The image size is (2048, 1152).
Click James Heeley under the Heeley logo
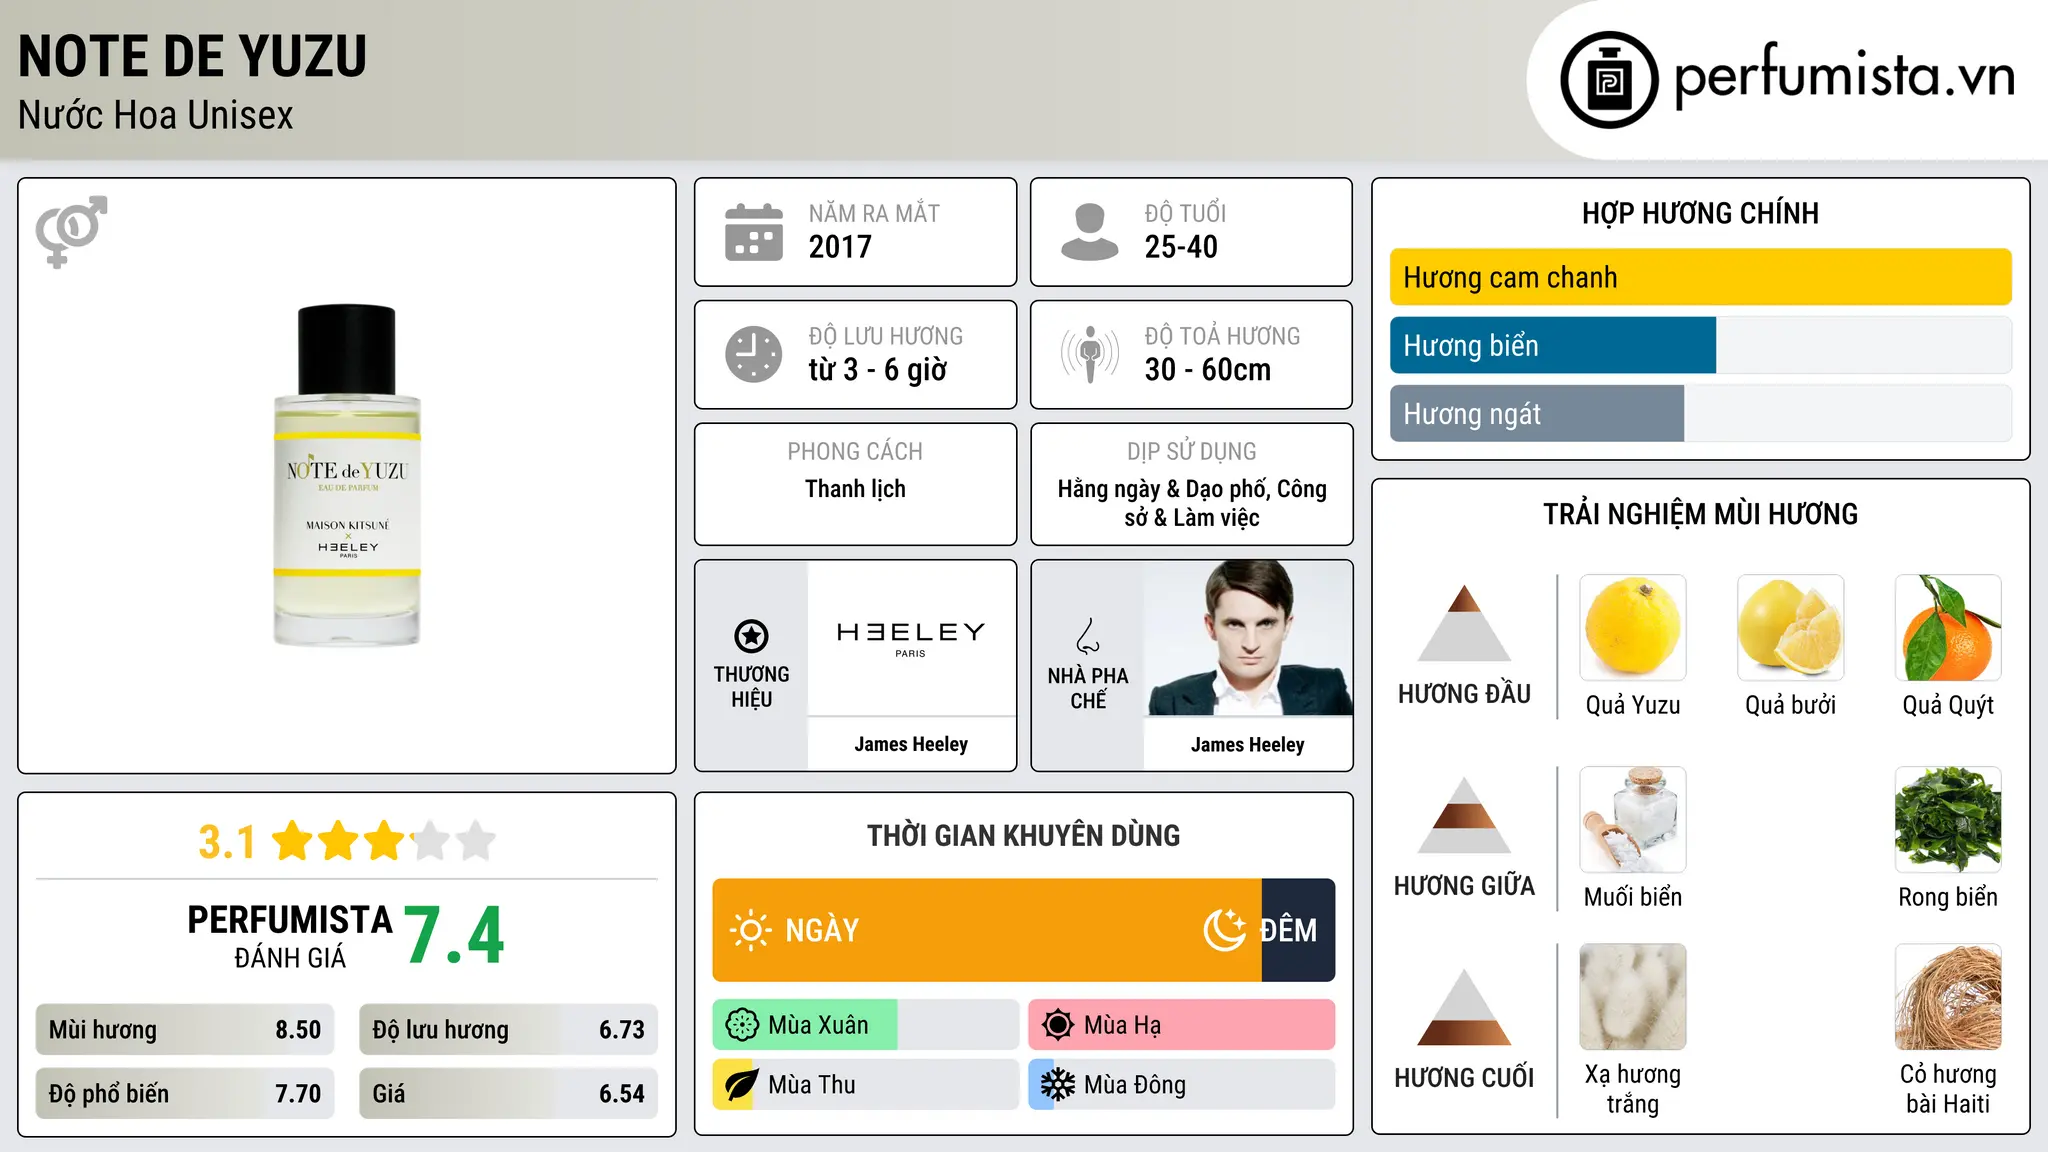tap(911, 744)
